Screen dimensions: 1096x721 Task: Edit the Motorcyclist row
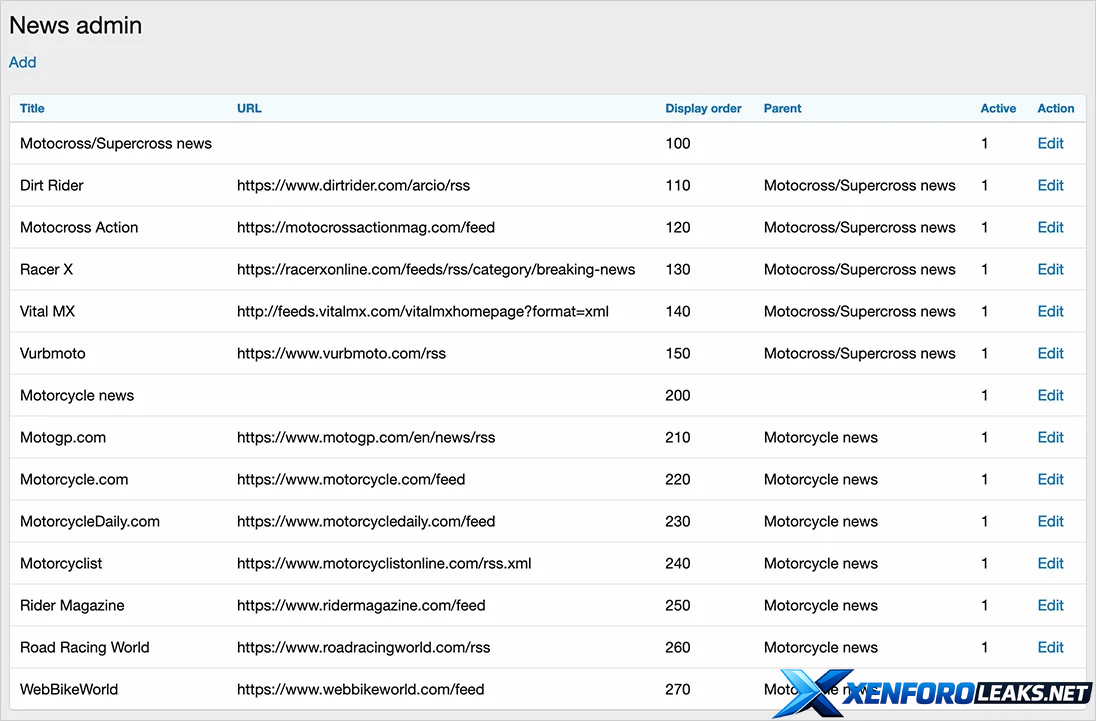(1050, 563)
